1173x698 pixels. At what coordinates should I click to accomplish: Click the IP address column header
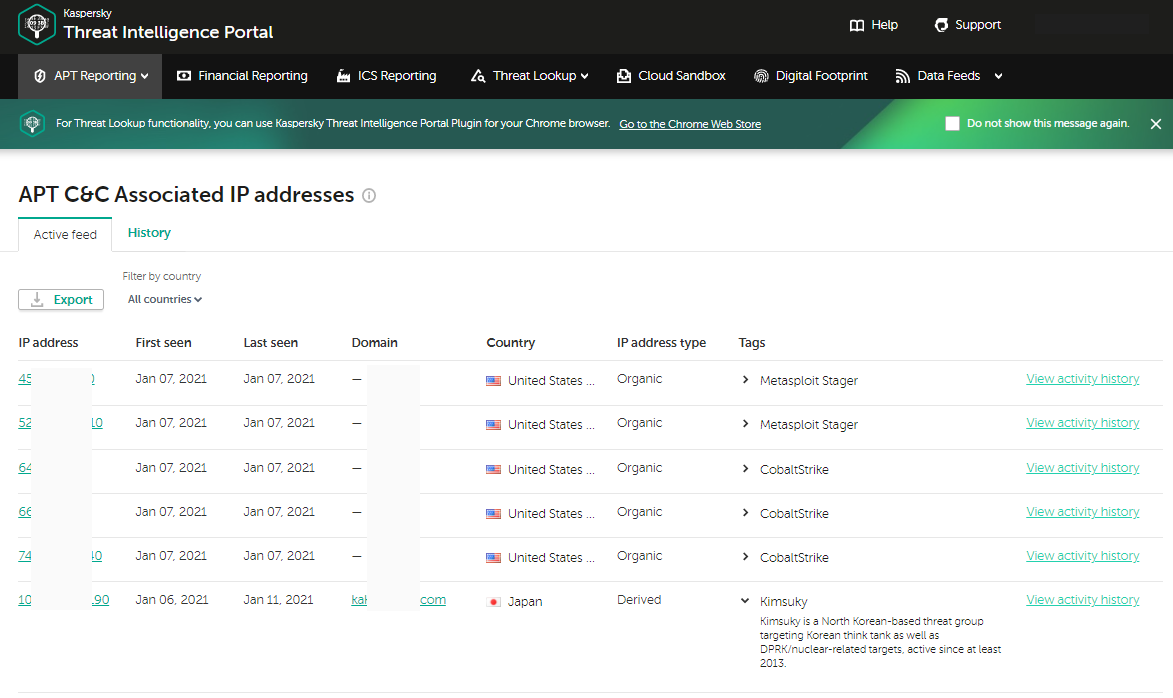point(49,343)
